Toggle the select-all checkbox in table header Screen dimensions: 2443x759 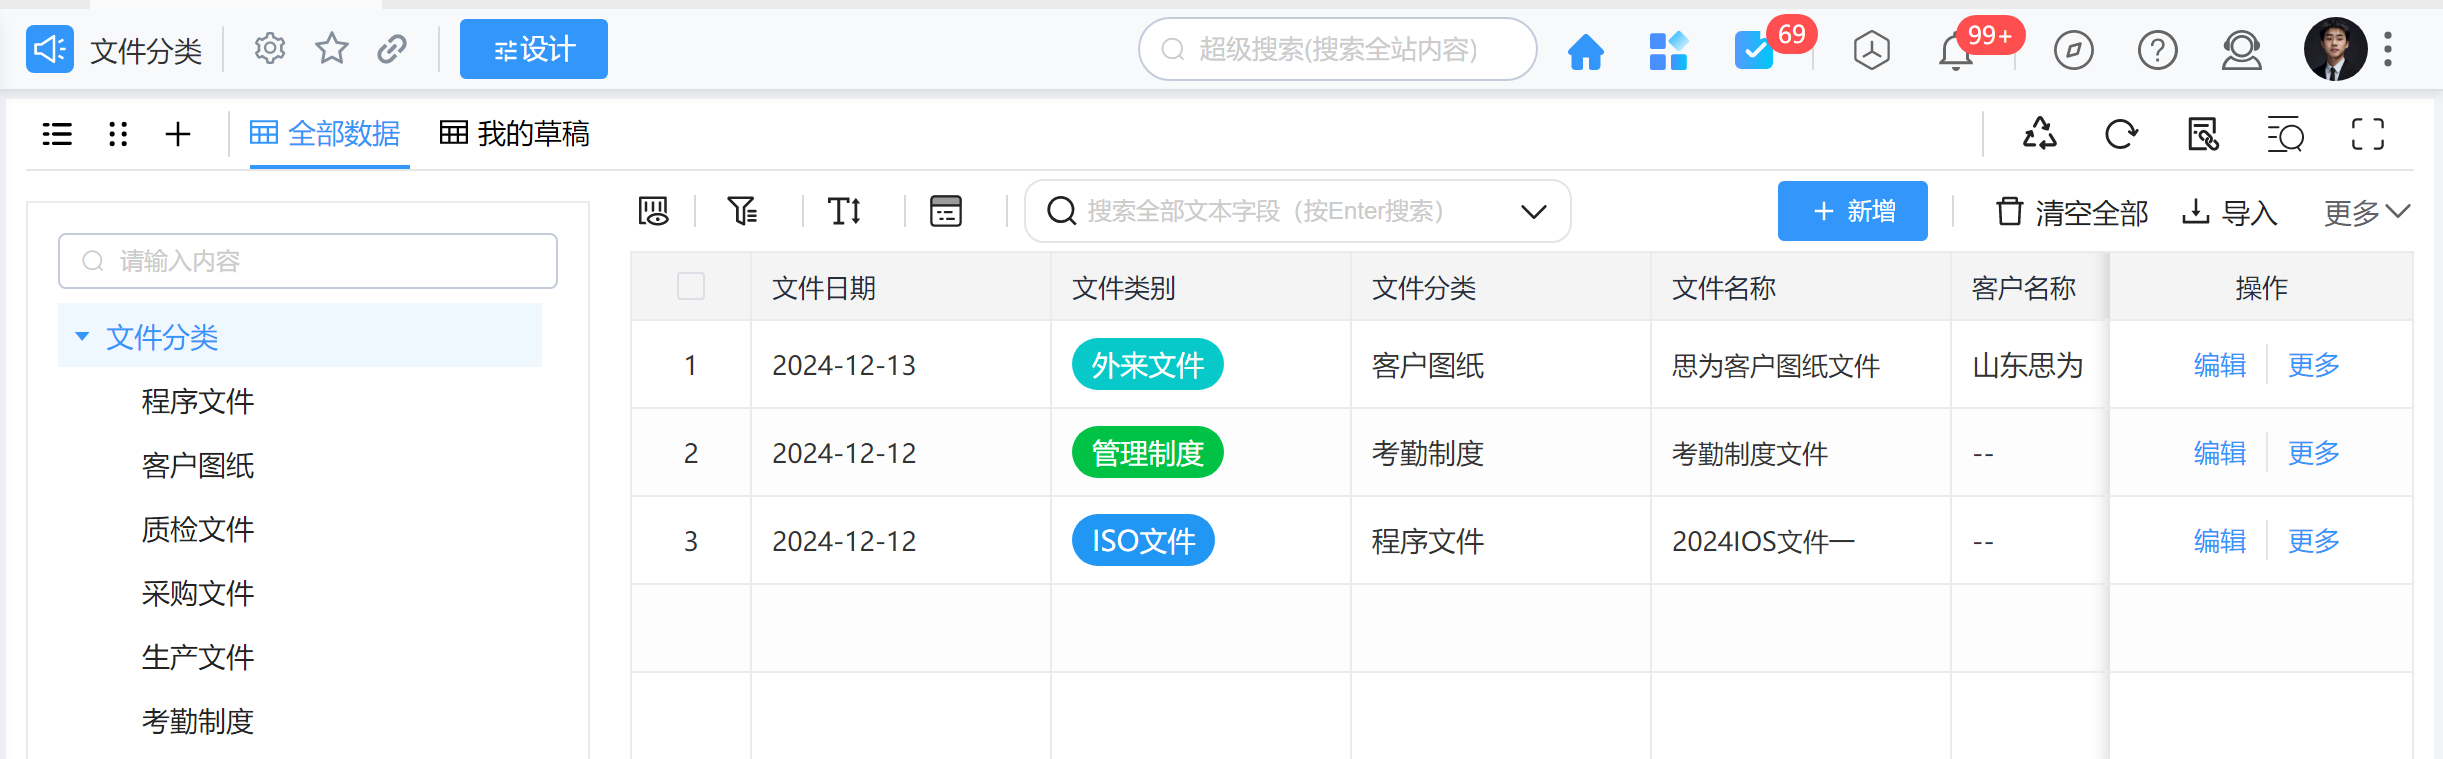pyautogui.click(x=691, y=287)
